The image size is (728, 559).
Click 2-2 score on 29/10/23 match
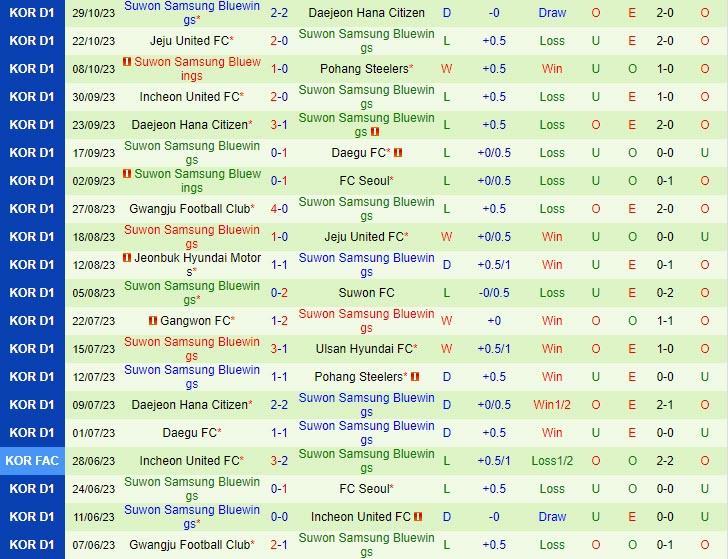pyautogui.click(x=279, y=13)
